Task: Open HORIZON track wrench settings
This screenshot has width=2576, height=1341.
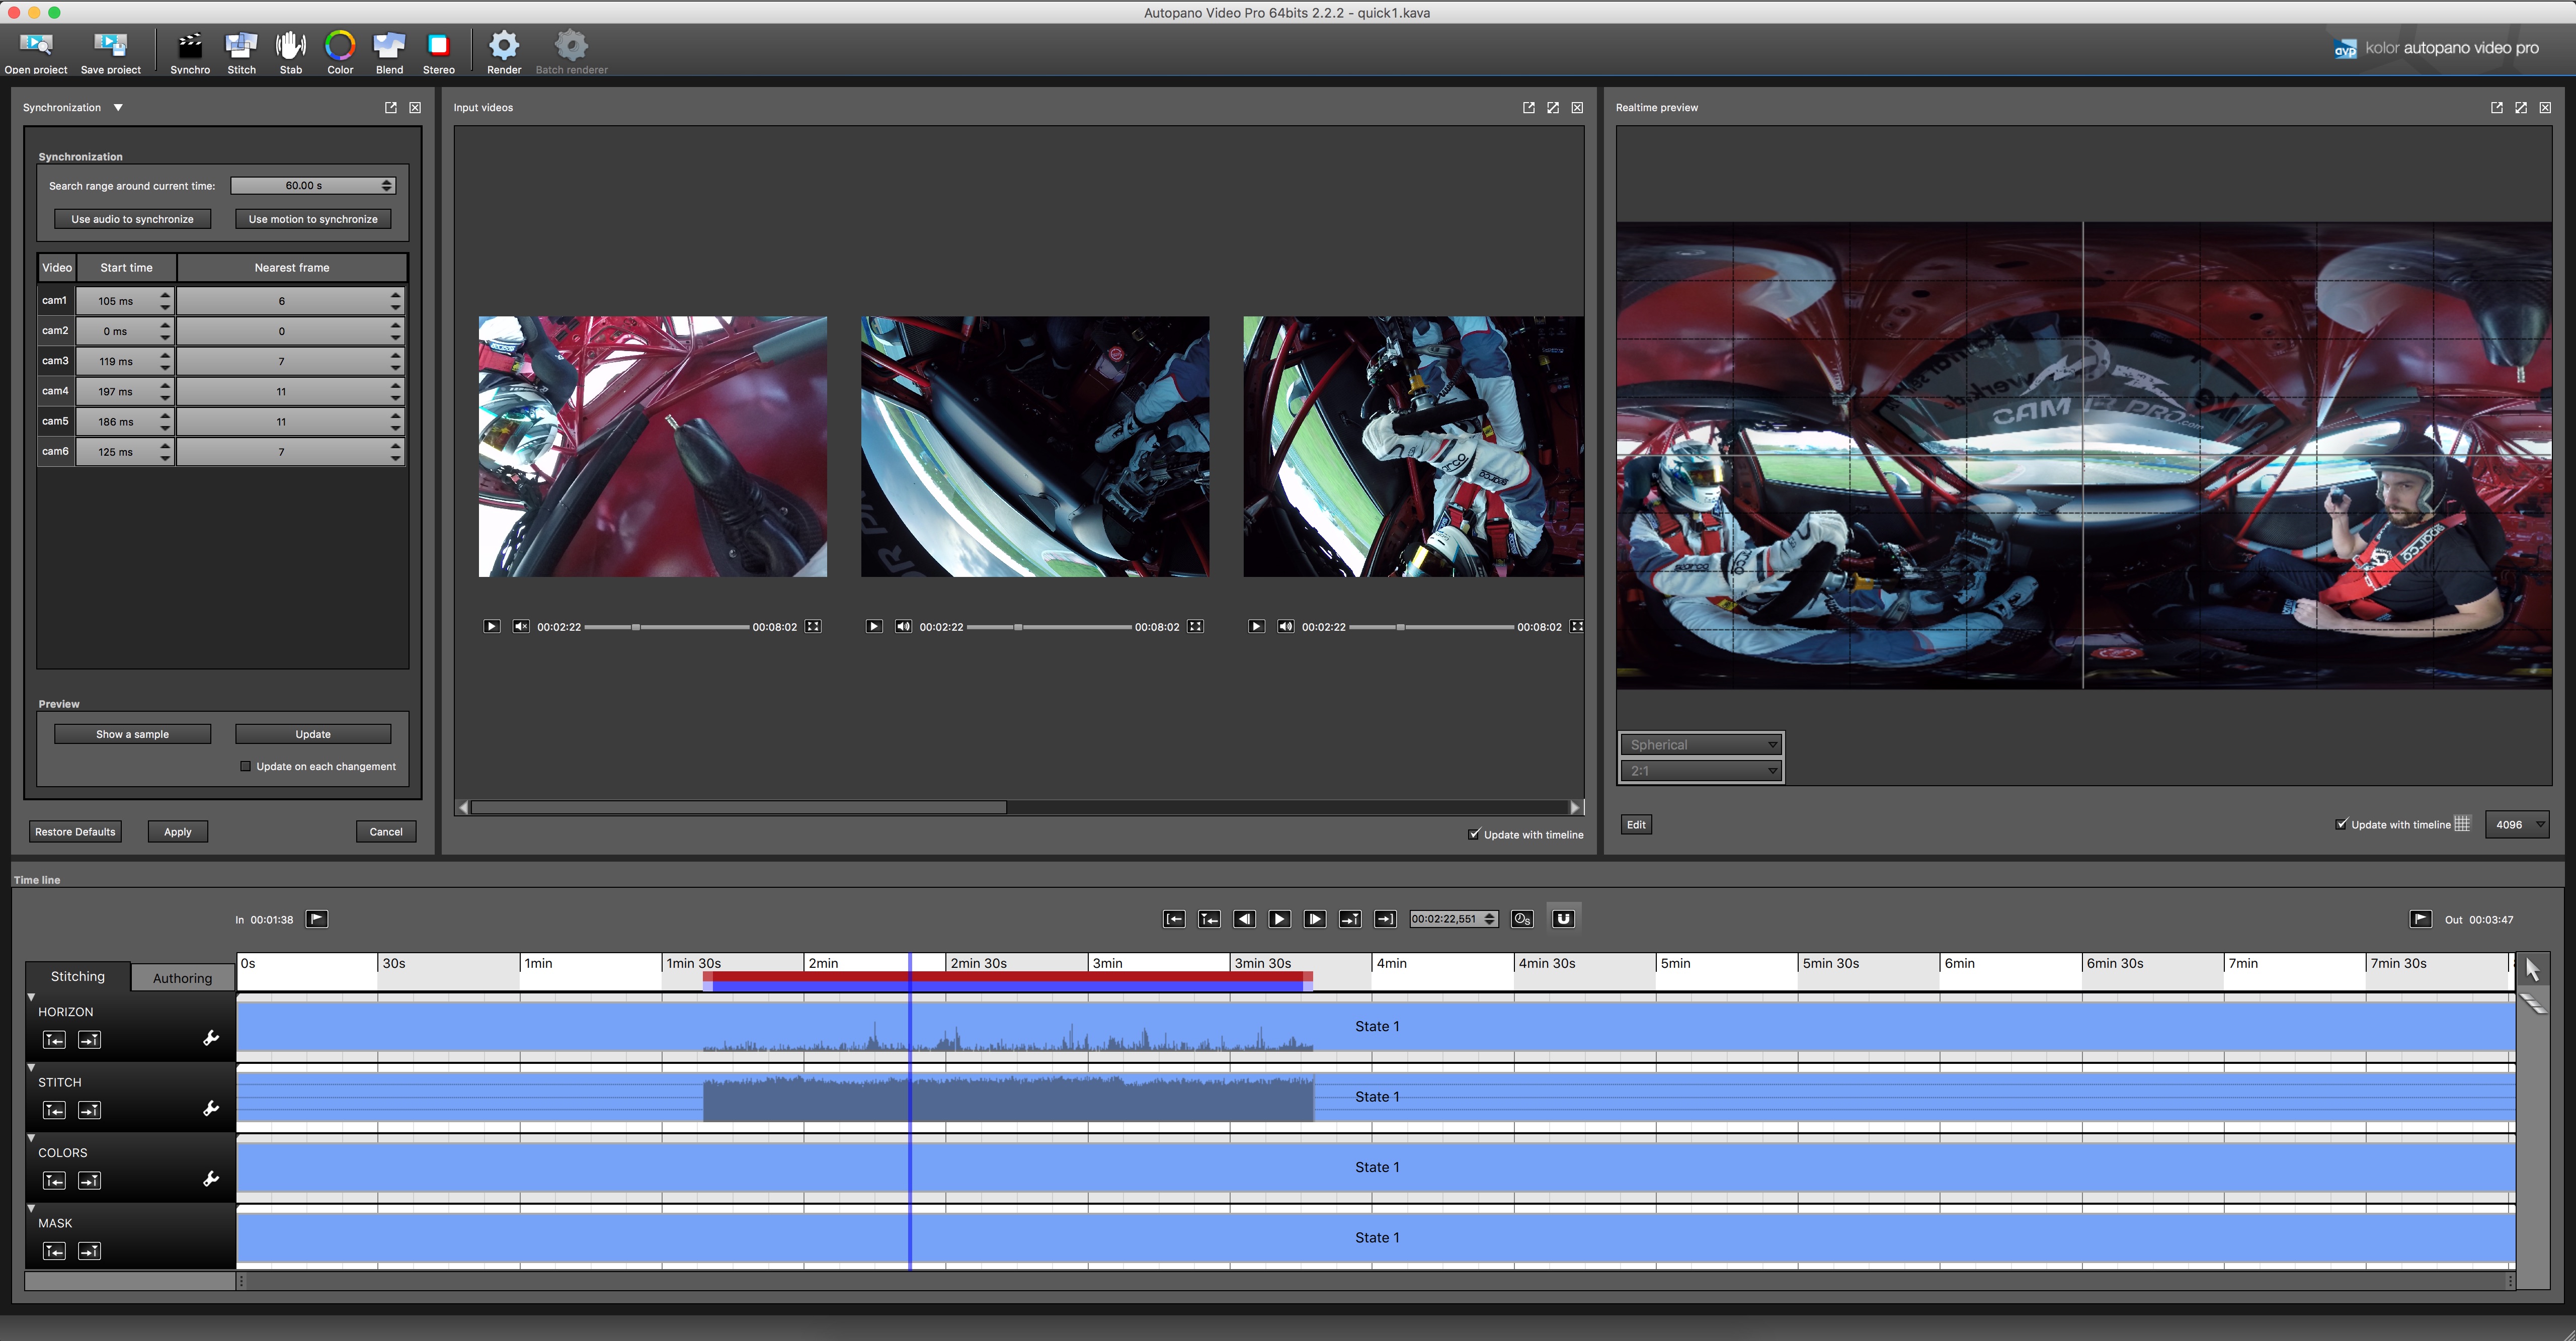Action: [x=211, y=1038]
